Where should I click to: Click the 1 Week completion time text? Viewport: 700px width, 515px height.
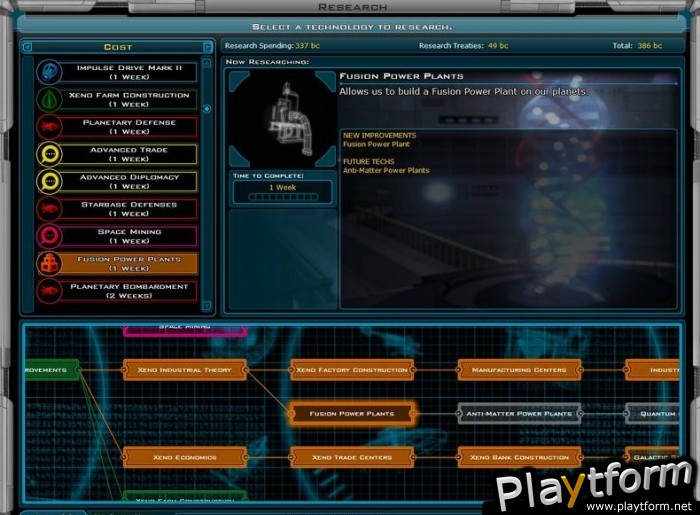[282, 187]
